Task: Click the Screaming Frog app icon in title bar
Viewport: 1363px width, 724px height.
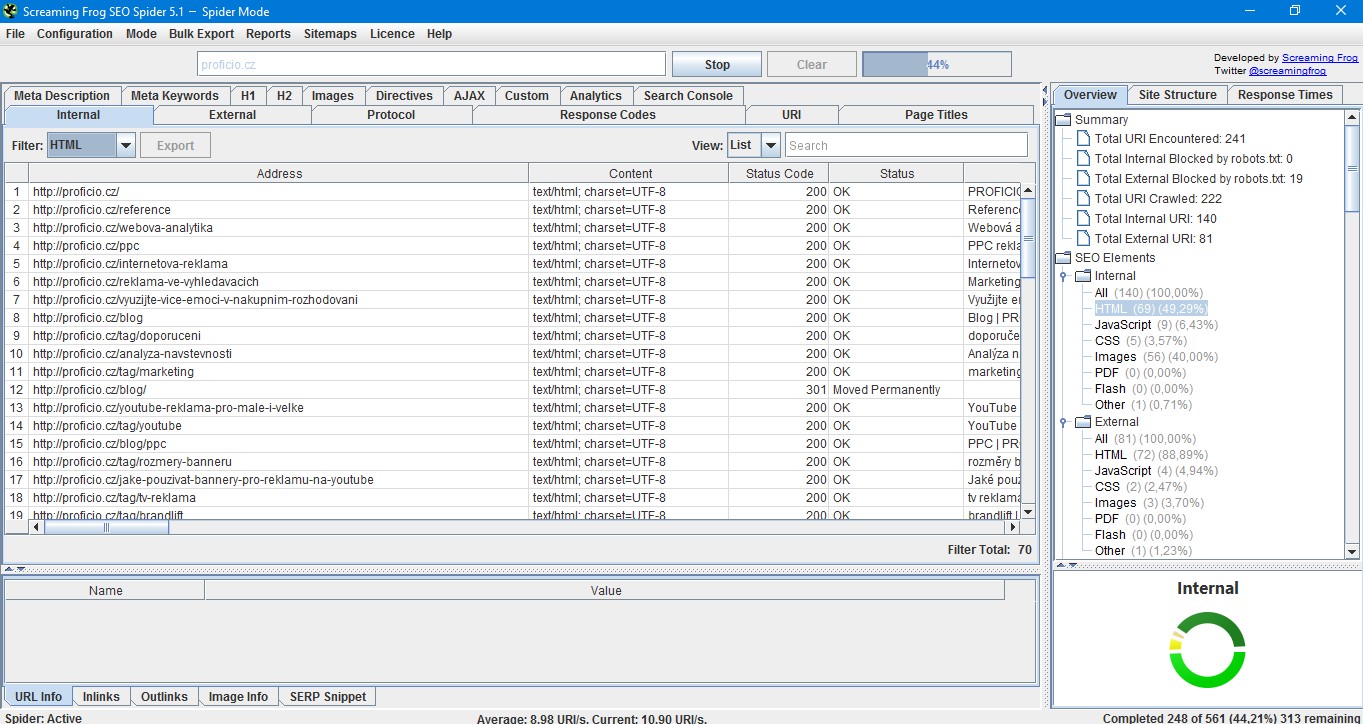Action: click(11, 11)
